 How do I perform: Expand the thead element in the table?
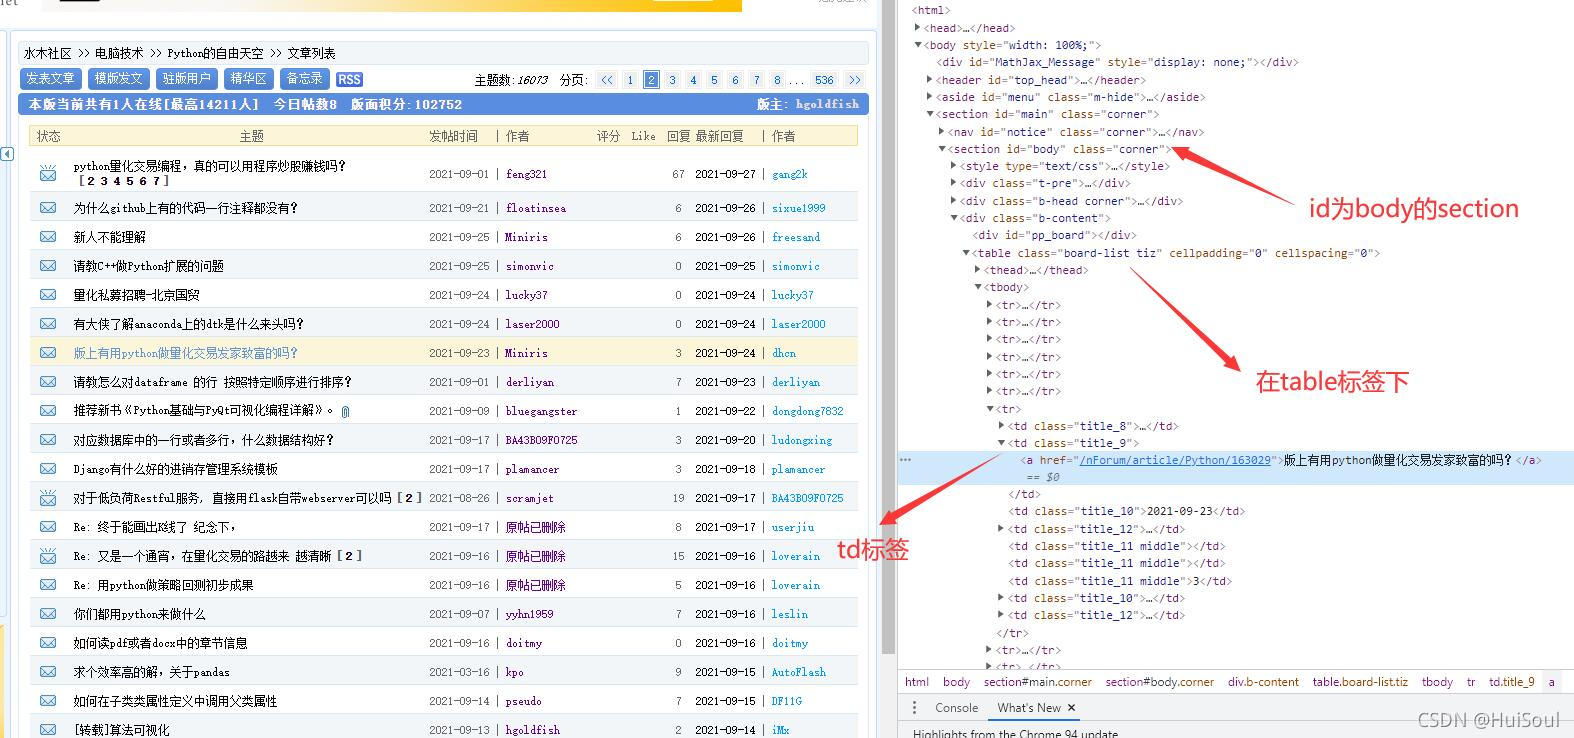(978, 270)
